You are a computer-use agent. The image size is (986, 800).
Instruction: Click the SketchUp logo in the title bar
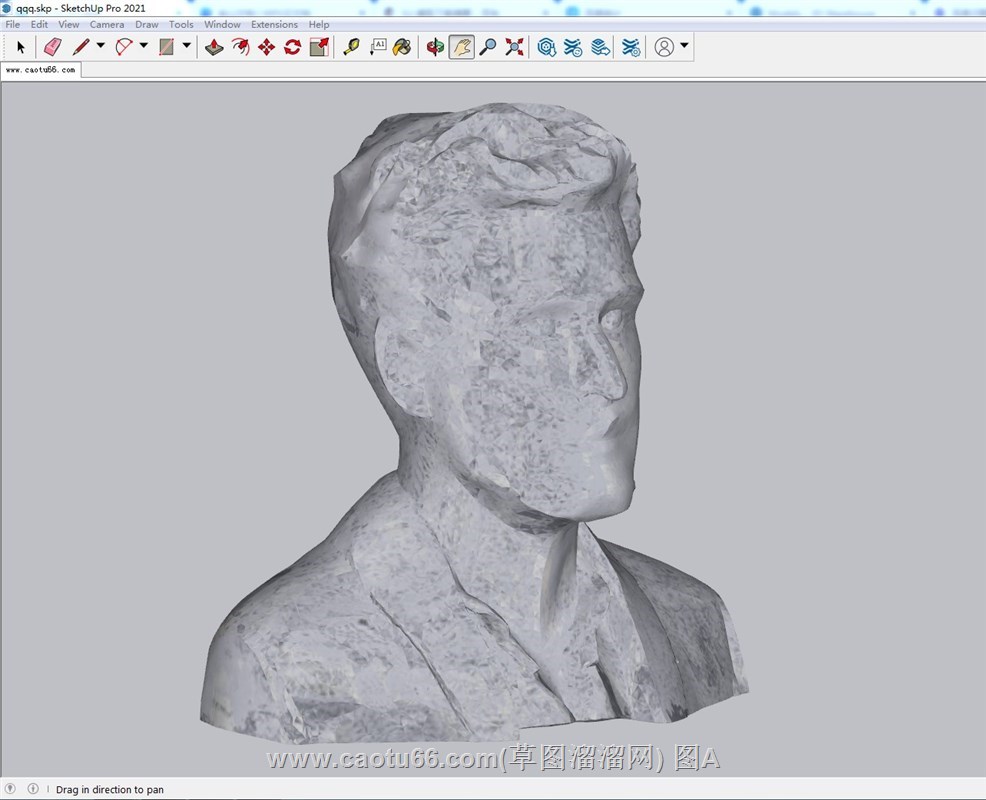click(x=7, y=8)
